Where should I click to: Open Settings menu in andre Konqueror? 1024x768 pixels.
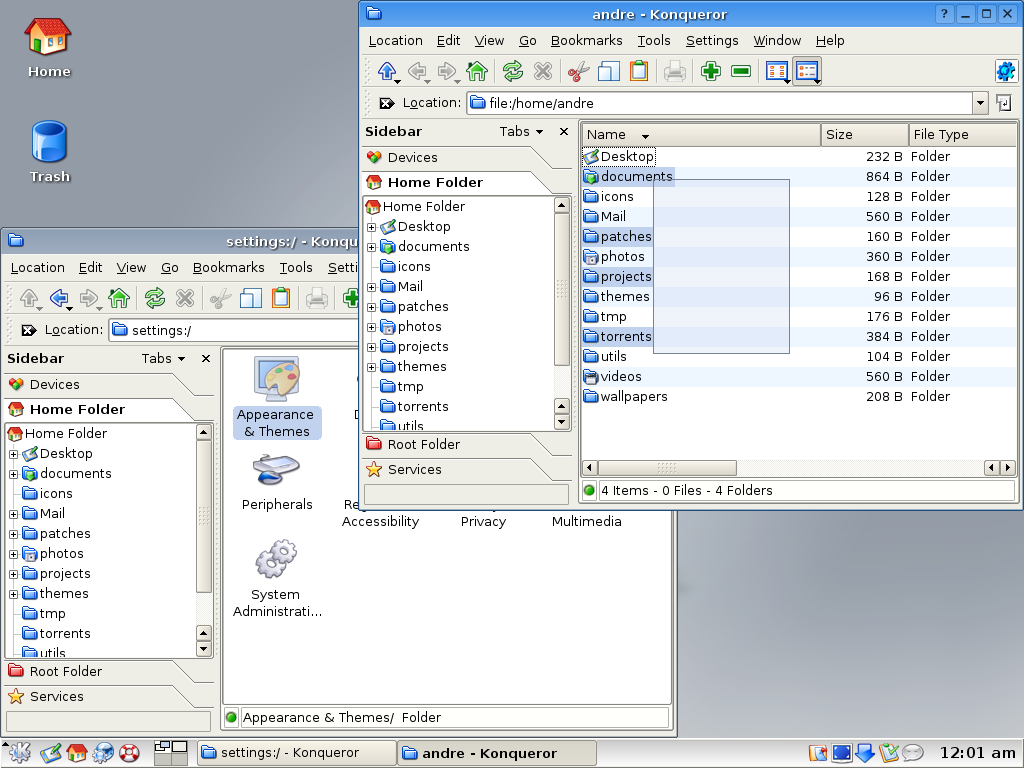712,40
